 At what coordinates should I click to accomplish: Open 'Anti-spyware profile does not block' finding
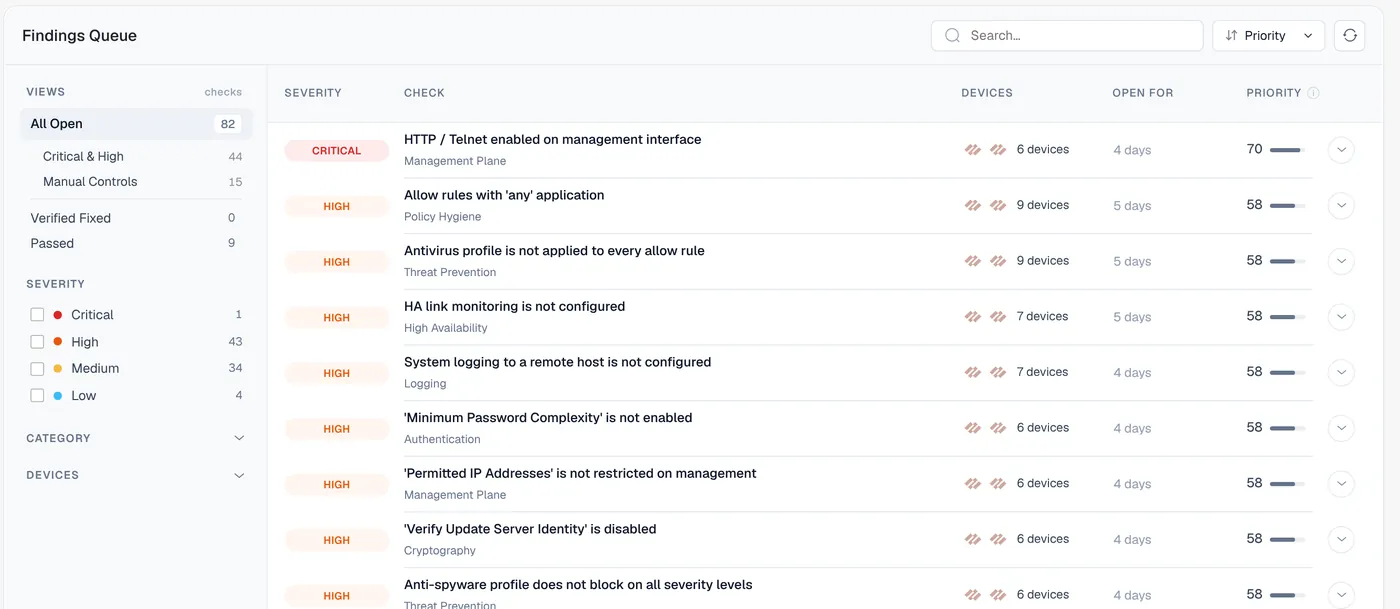(578, 585)
